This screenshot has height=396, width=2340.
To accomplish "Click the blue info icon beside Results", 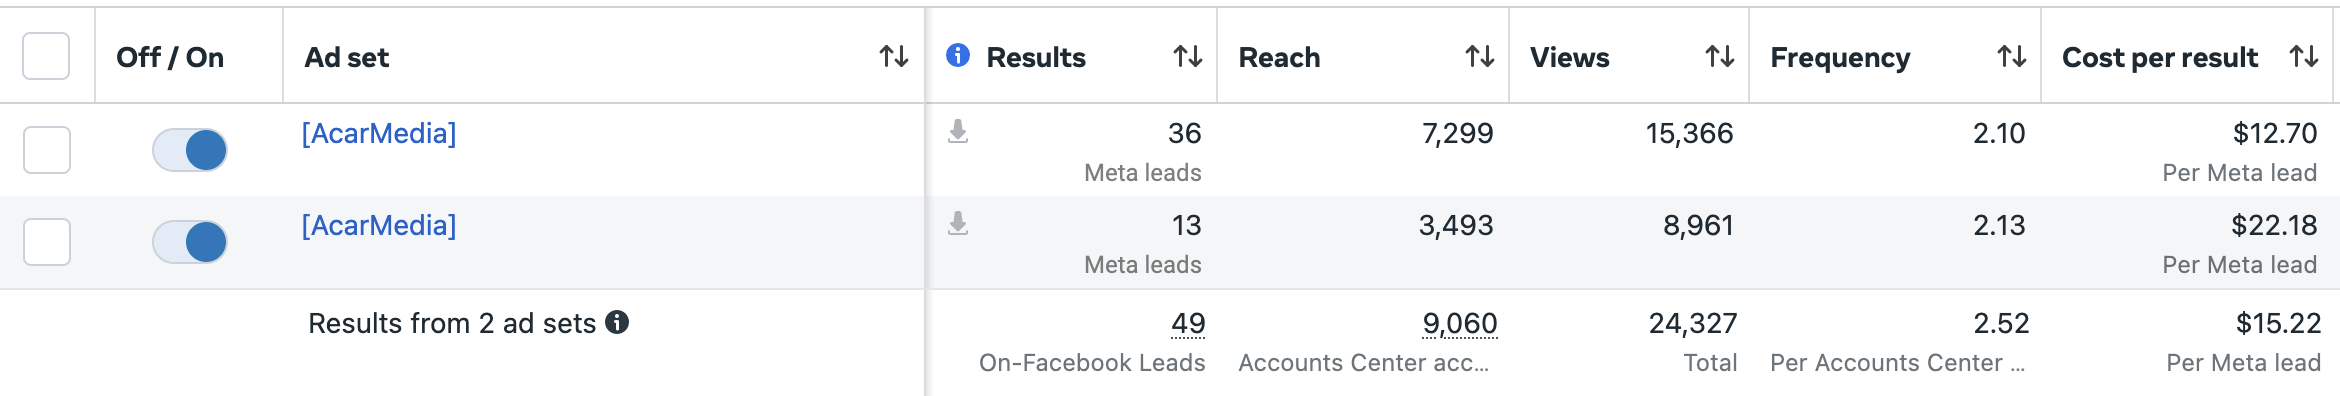I will click(958, 55).
